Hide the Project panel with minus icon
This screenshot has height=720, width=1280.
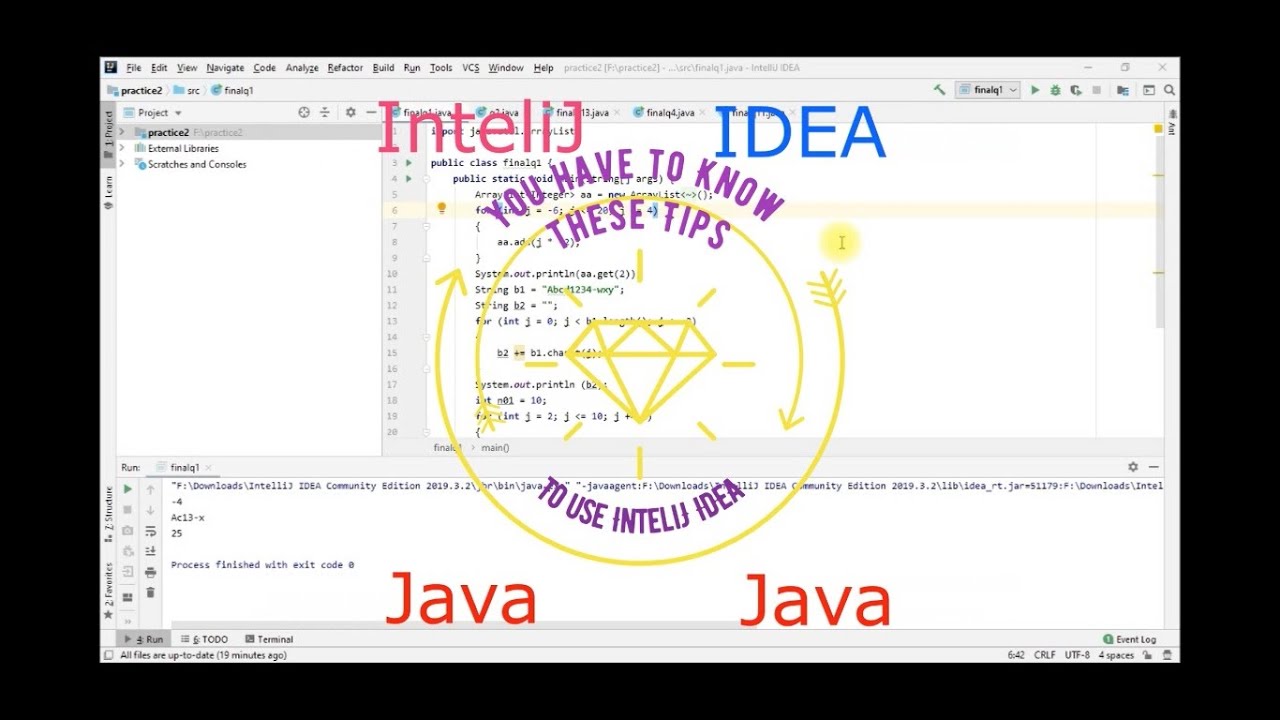click(370, 113)
